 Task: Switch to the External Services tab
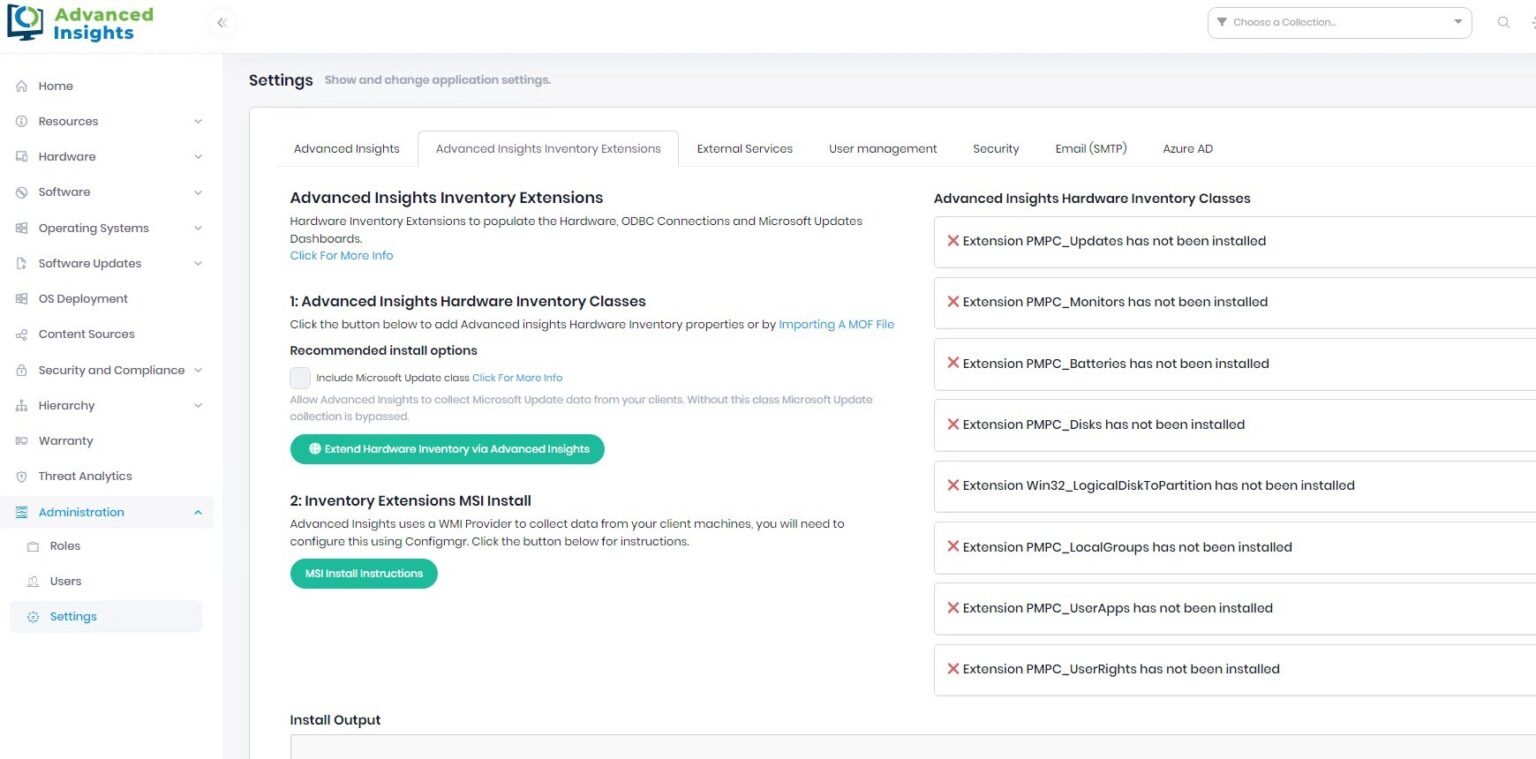(744, 148)
